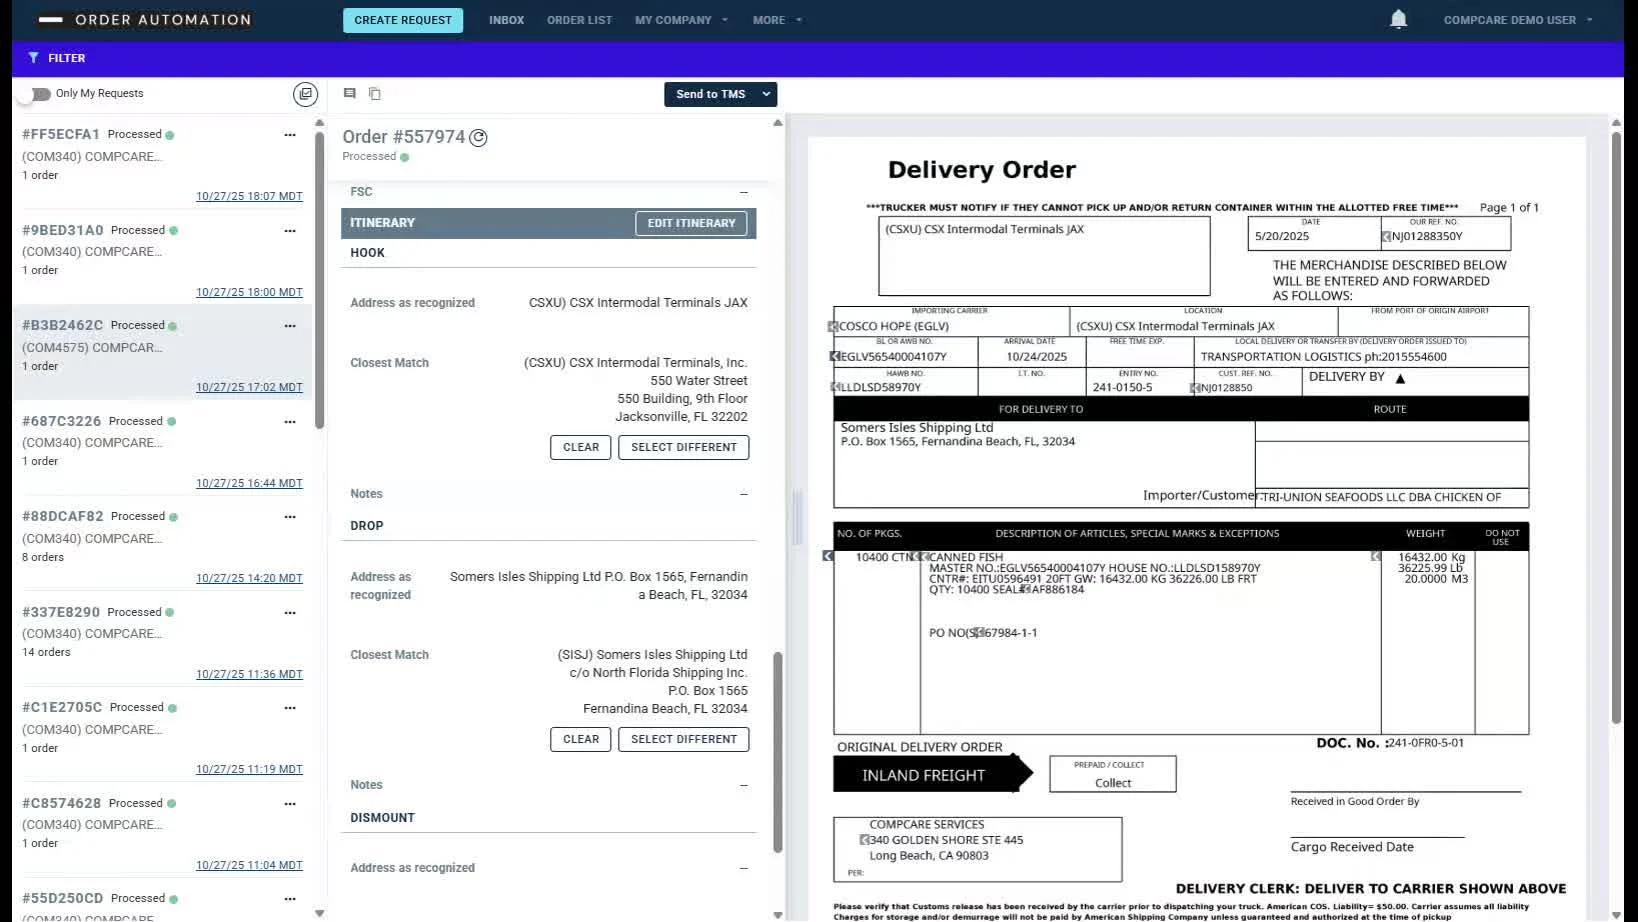Expand the More menu
This screenshot has height=922, width=1638.
(777, 20)
